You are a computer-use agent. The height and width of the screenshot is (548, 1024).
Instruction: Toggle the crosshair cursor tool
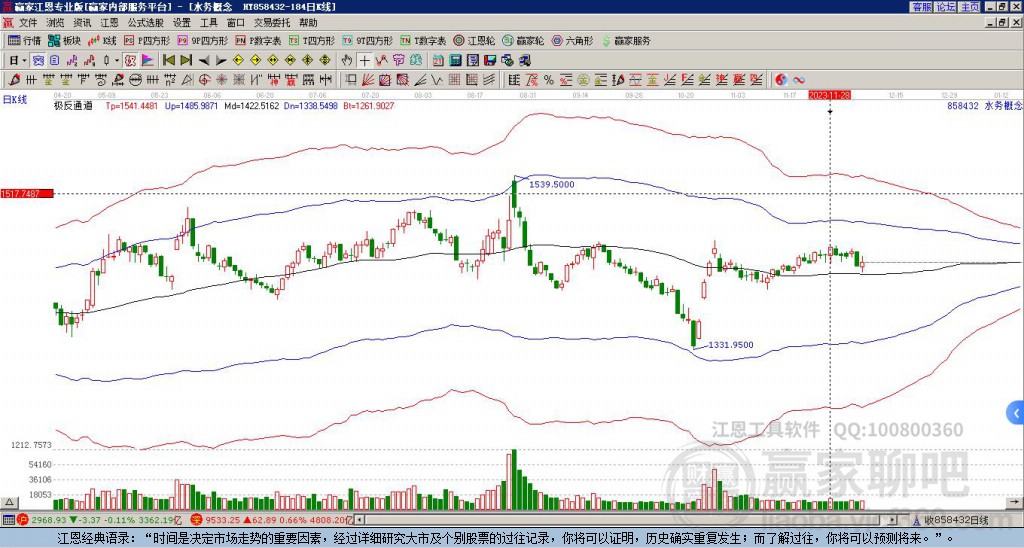364,60
